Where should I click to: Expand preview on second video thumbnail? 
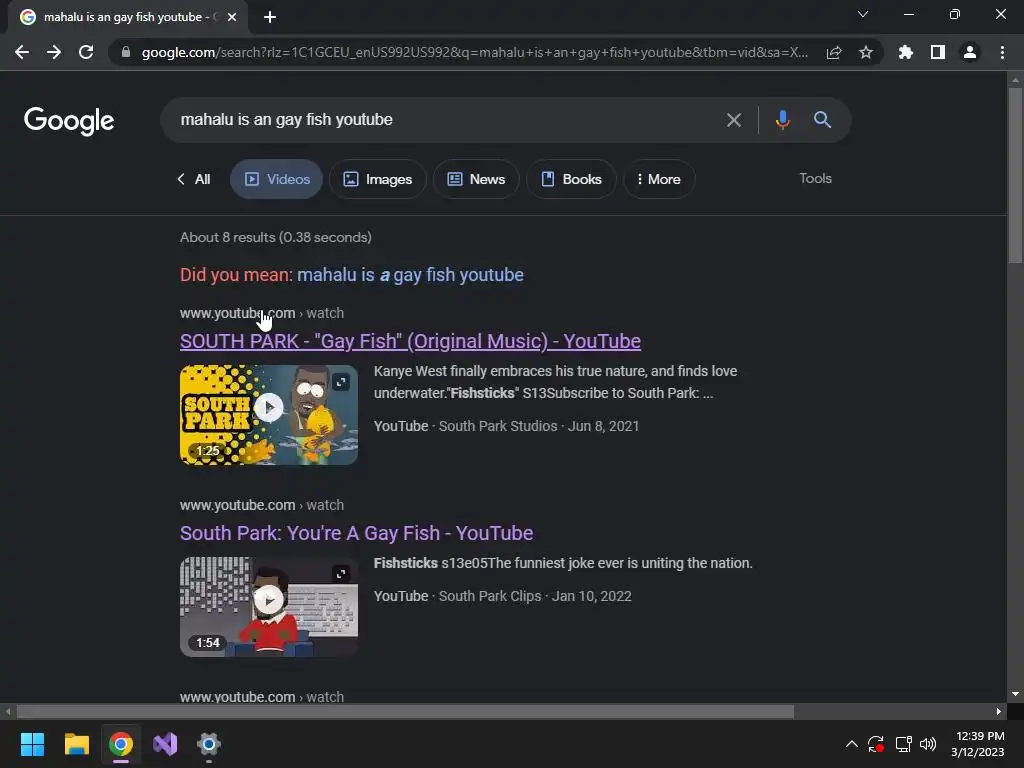coord(341,574)
